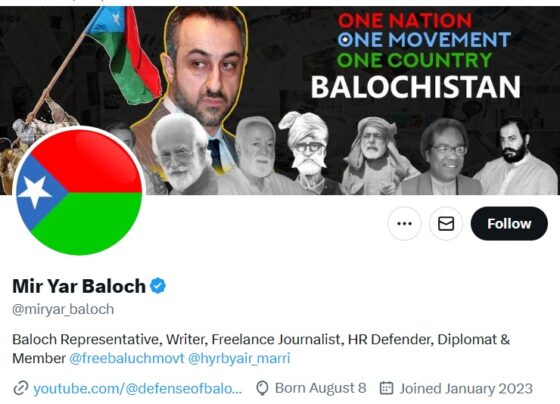
Task: Click the Joined January 2023 text
Action: (x=466, y=389)
